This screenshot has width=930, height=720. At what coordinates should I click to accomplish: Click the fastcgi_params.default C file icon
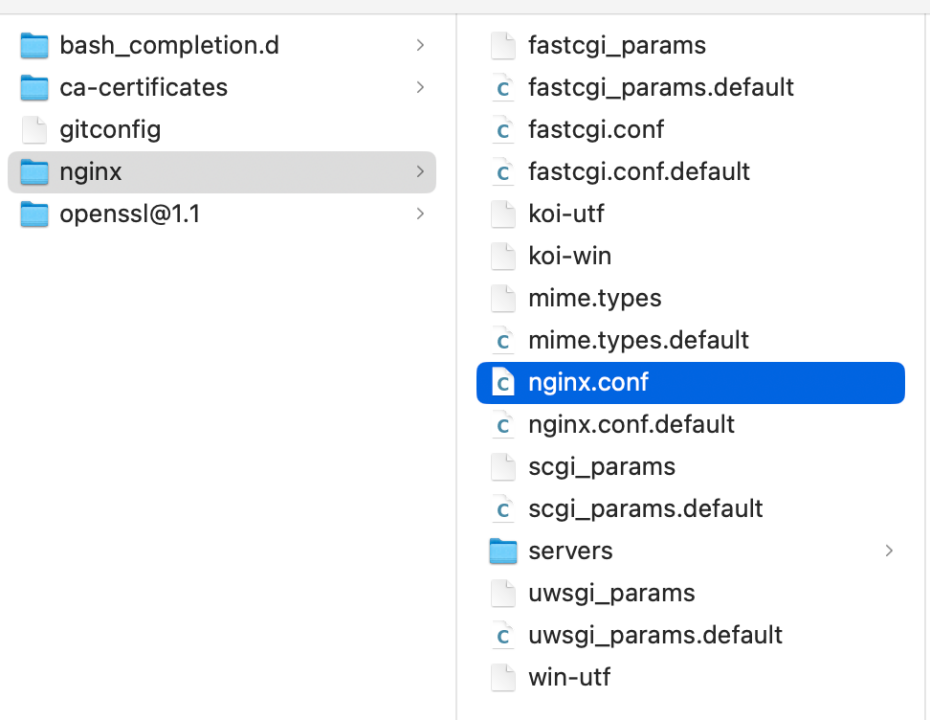pyautogui.click(x=503, y=88)
